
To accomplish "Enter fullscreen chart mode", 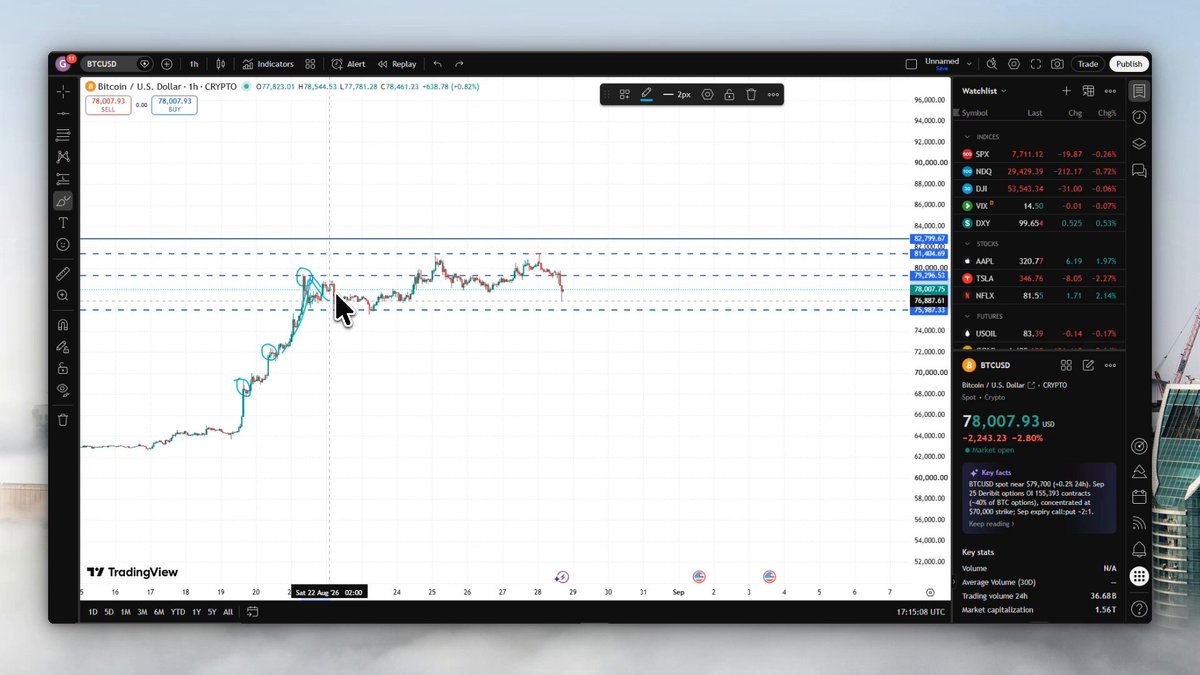I will pos(1036,64).
